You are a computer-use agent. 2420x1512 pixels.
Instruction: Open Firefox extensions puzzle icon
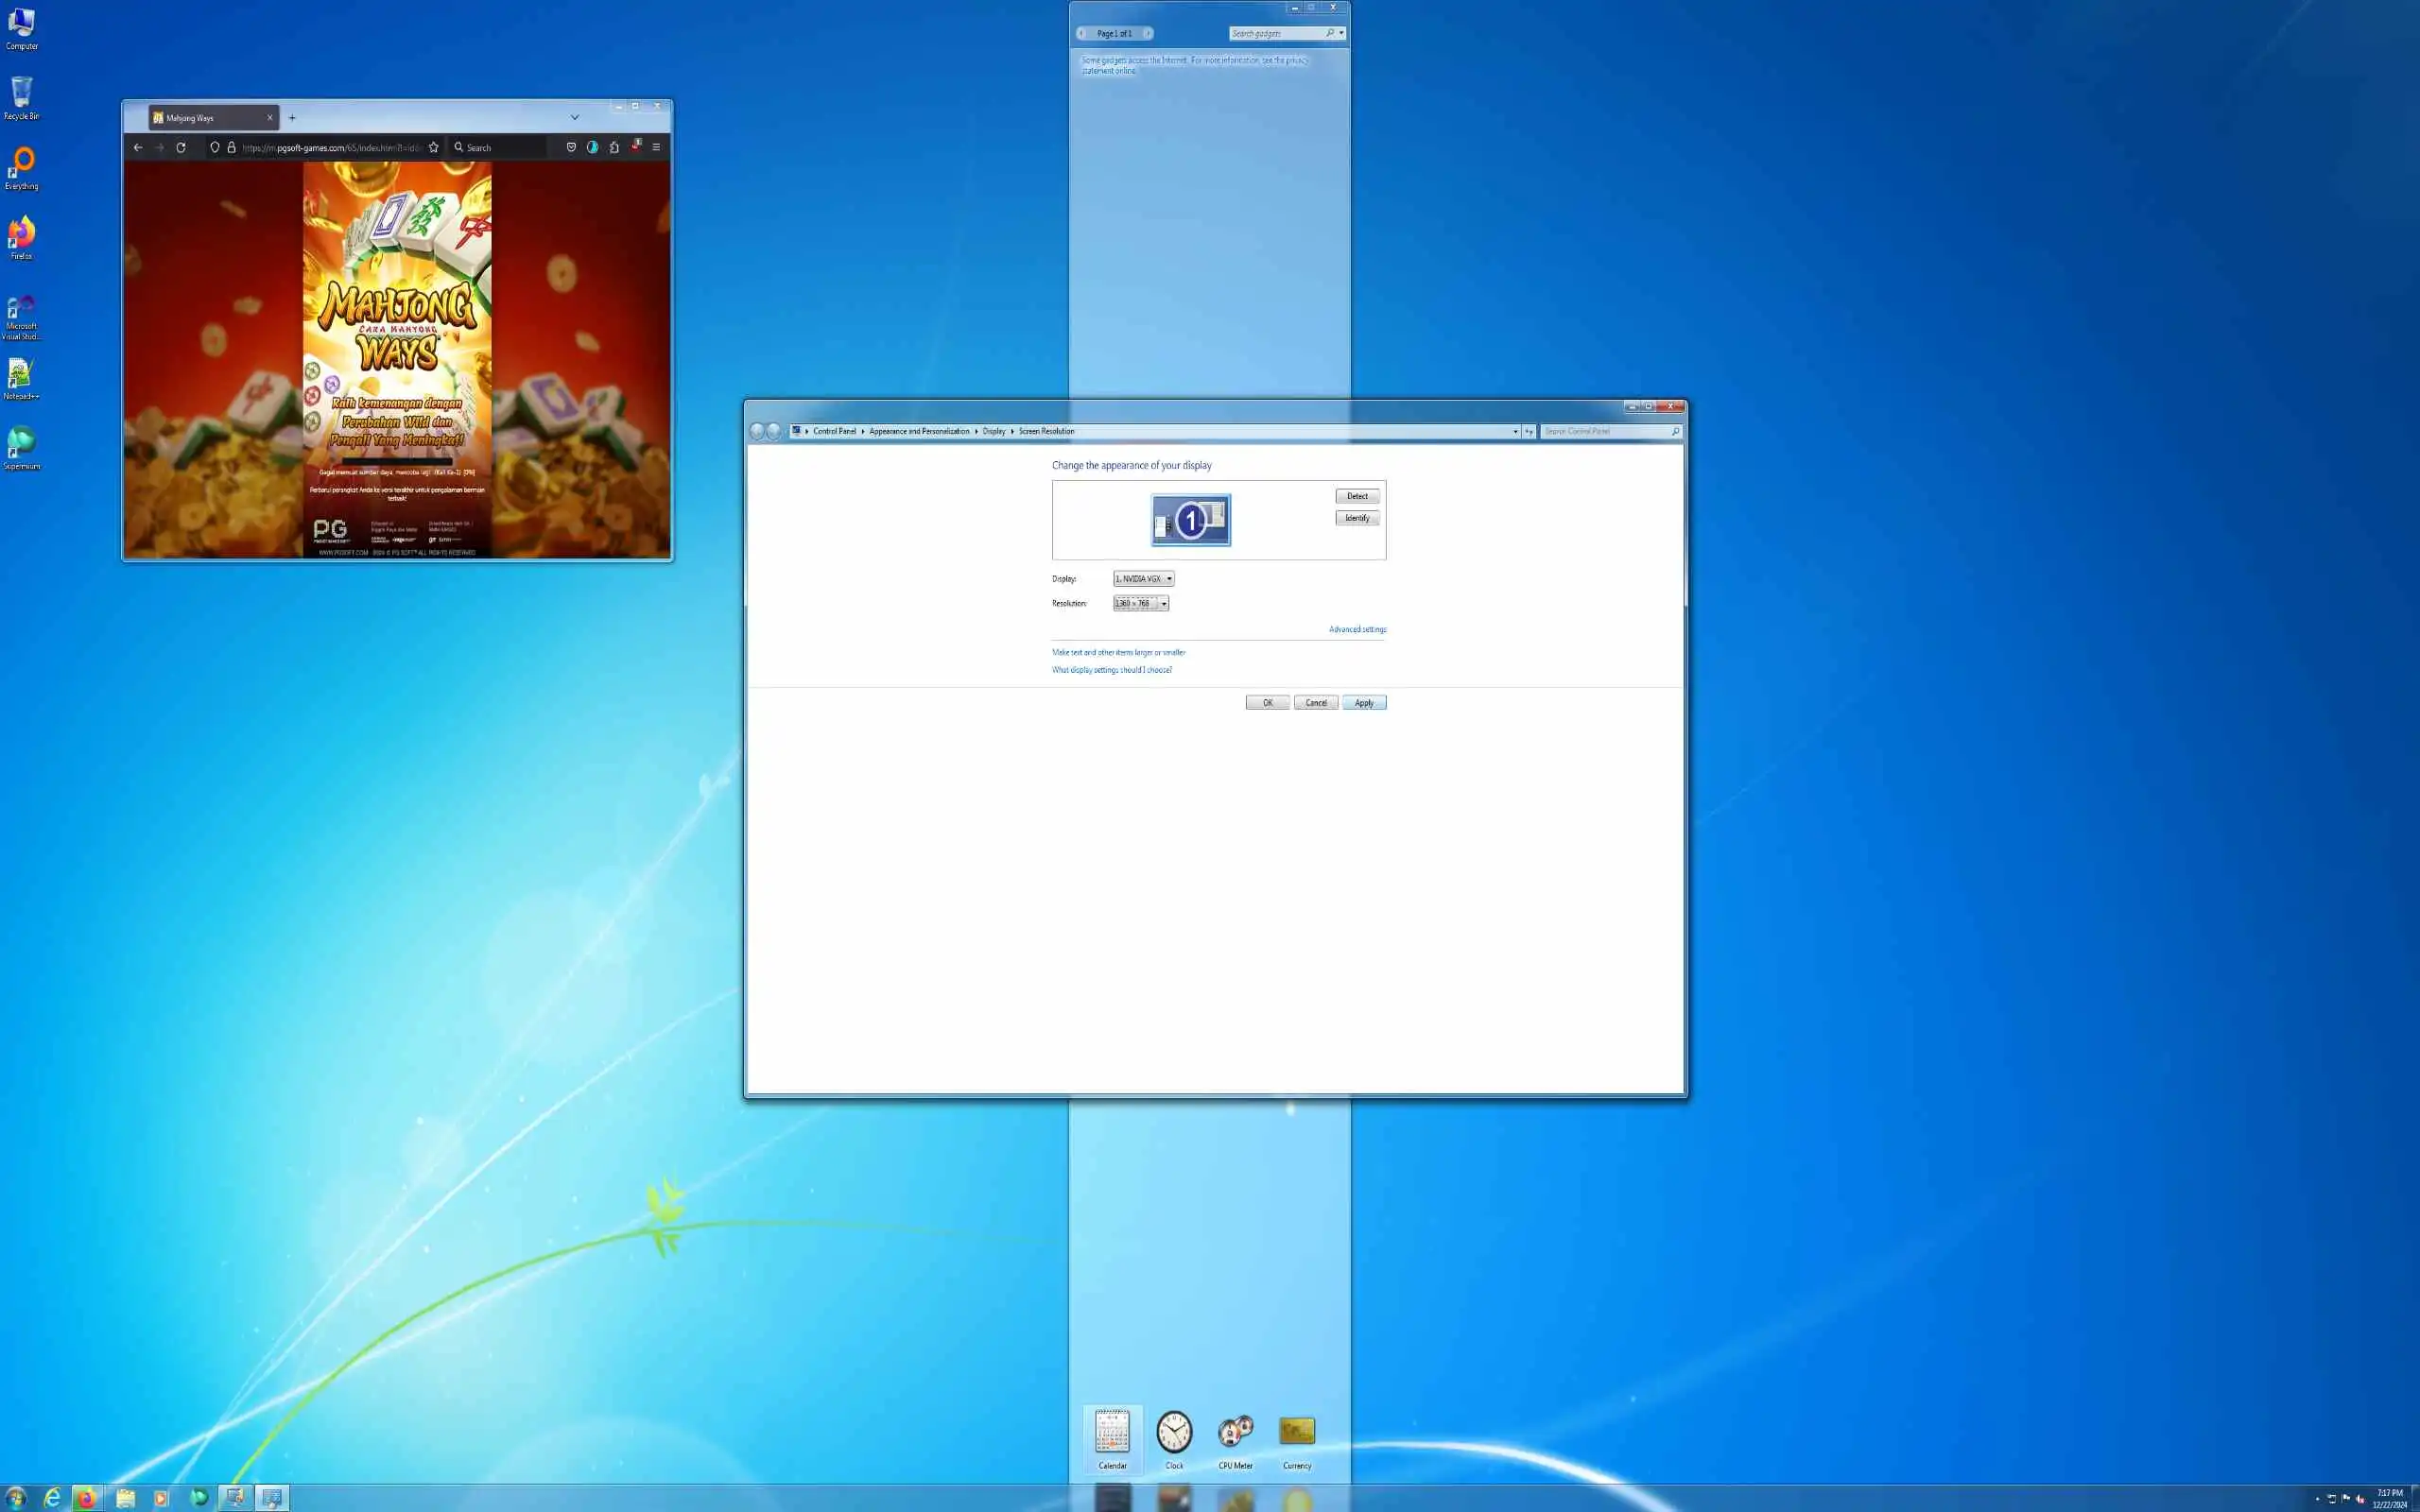point(614,147)
